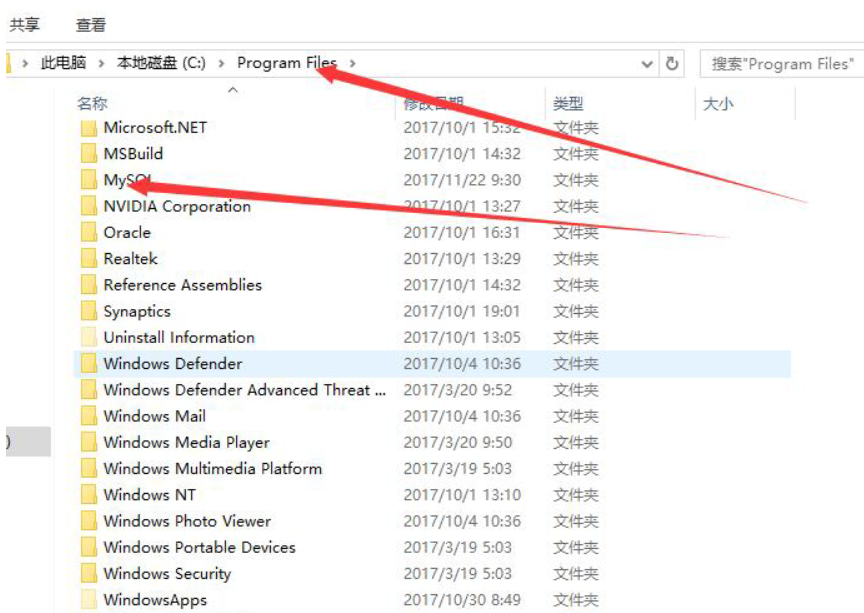Screen dimensions: 864x613
Task: Click the Realtek folder name
Action: (x=131, y=259)
